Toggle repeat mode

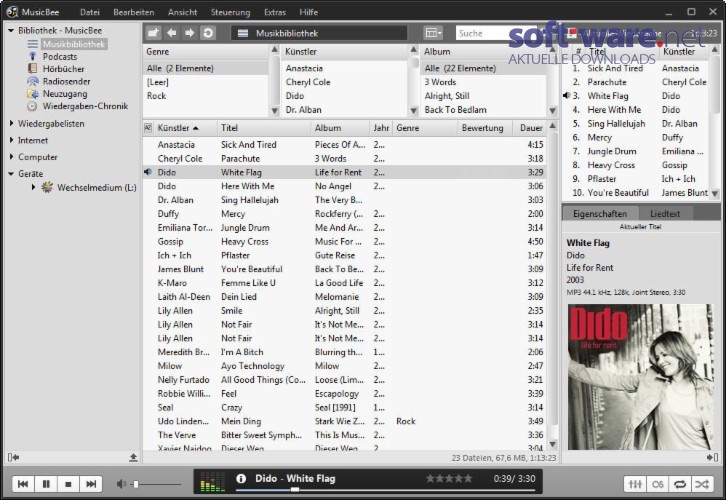point(680,484)
